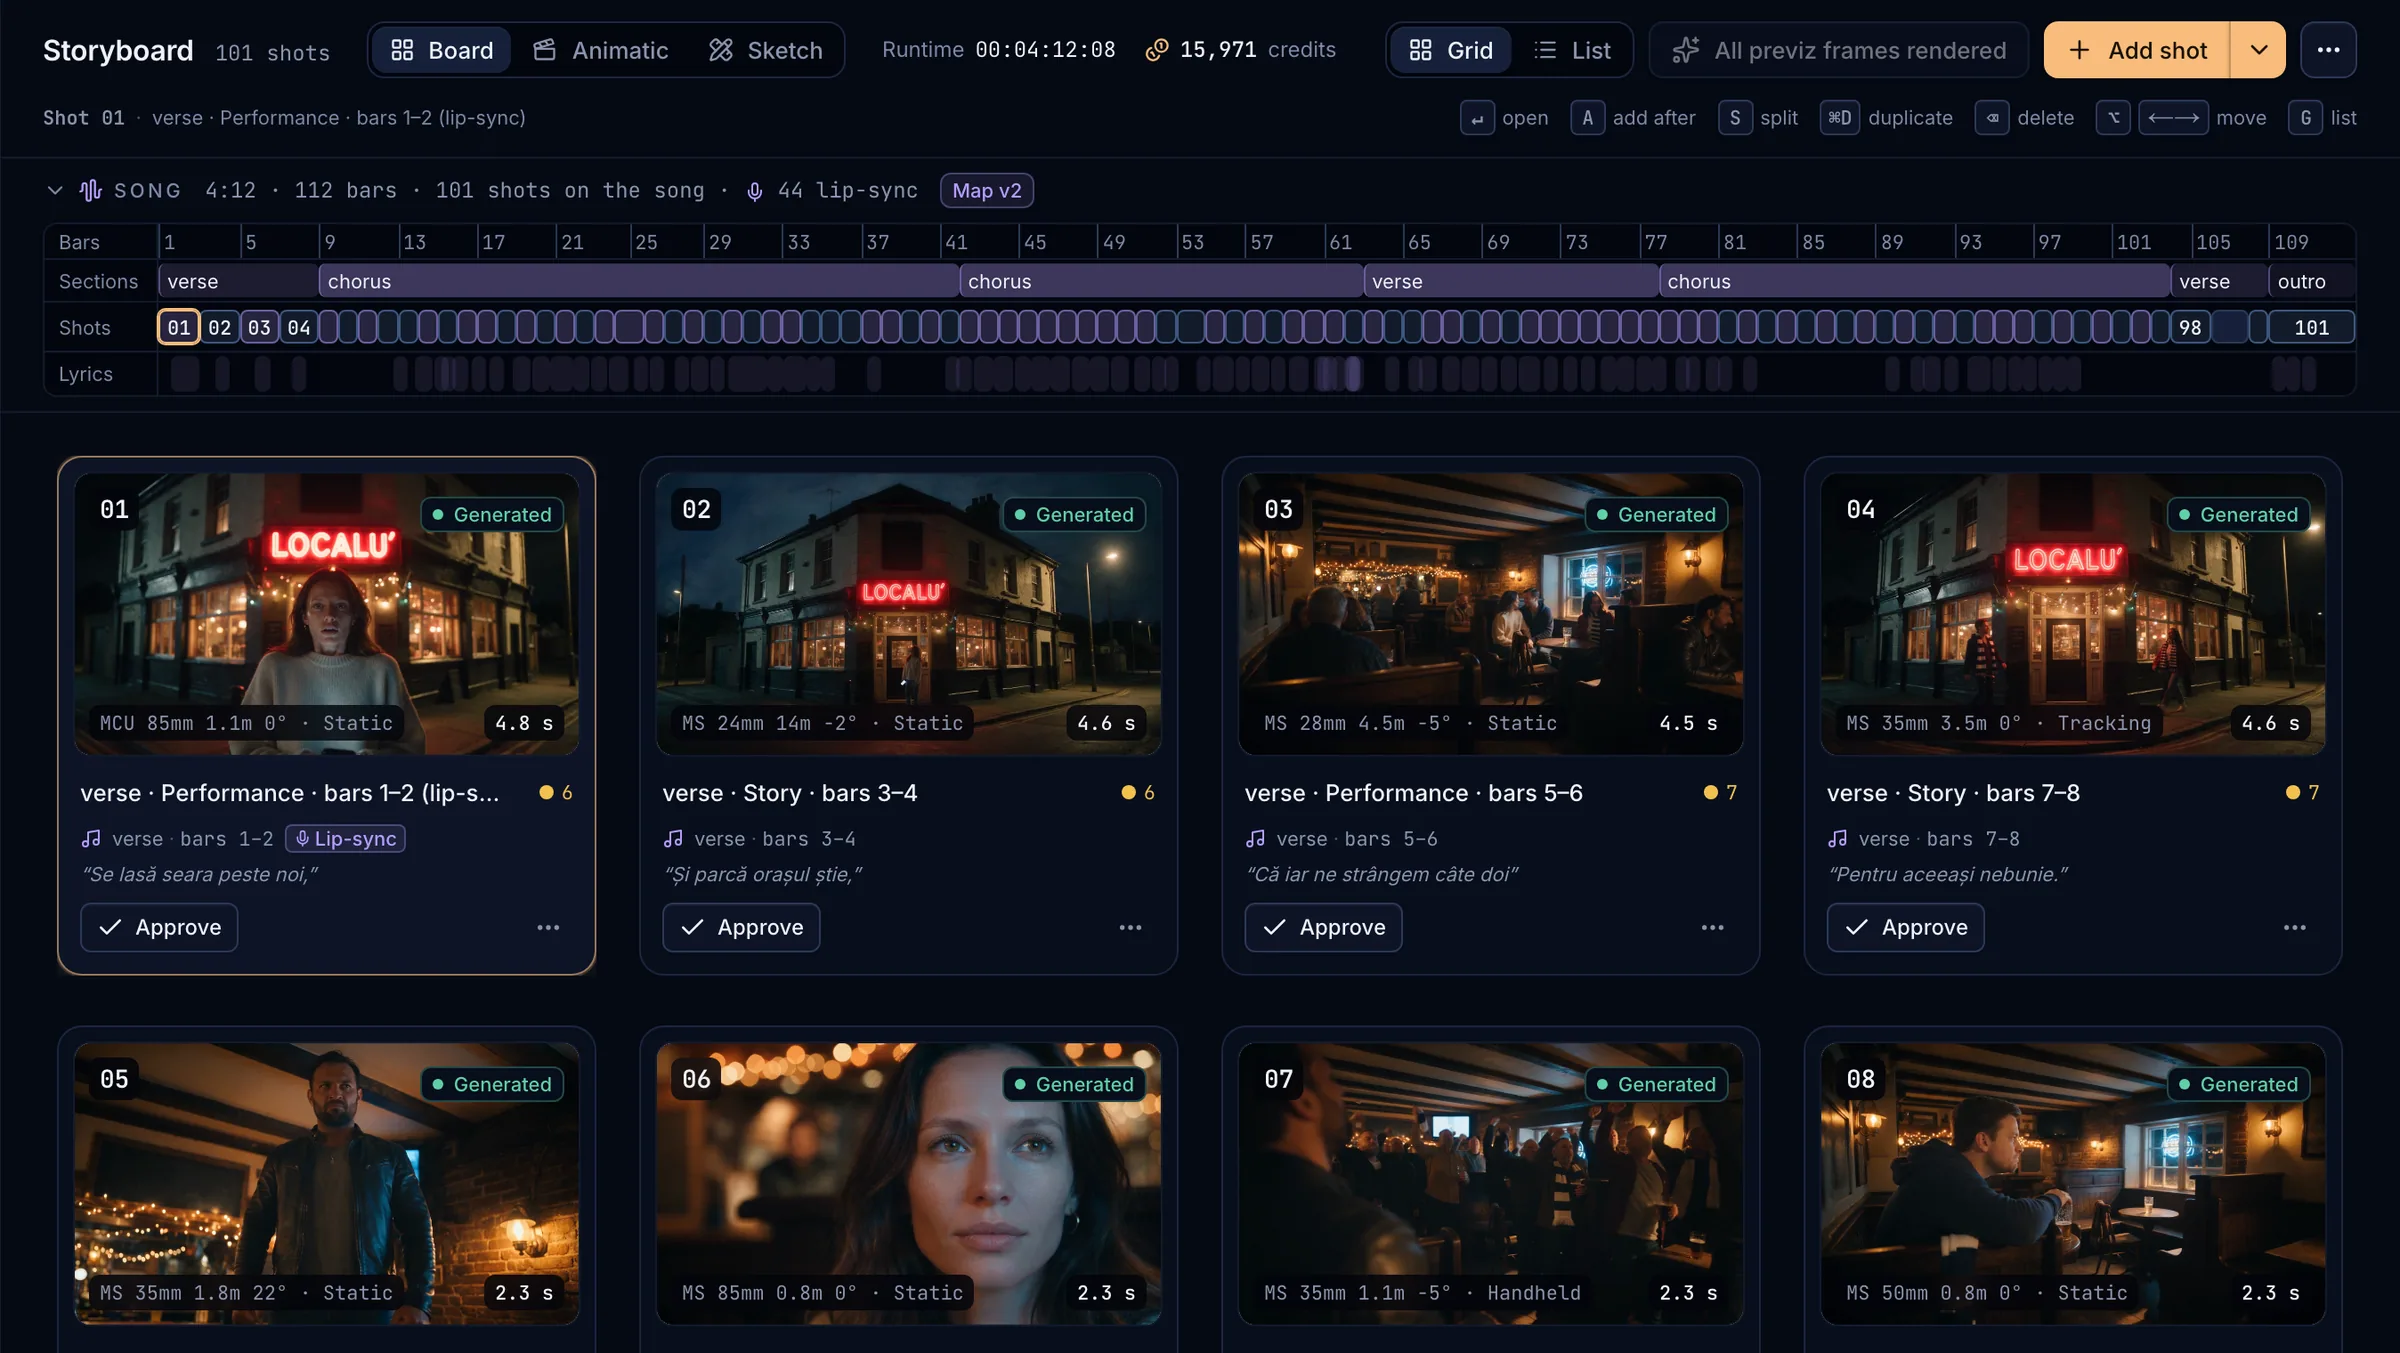Click the lip-sync microphone icon in song header
The width and height of the screenshot is (2400, 1353).
[x=755, y=191]
